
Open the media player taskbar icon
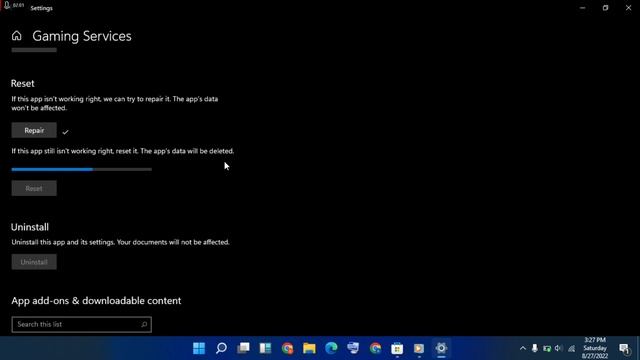(419, 349)
